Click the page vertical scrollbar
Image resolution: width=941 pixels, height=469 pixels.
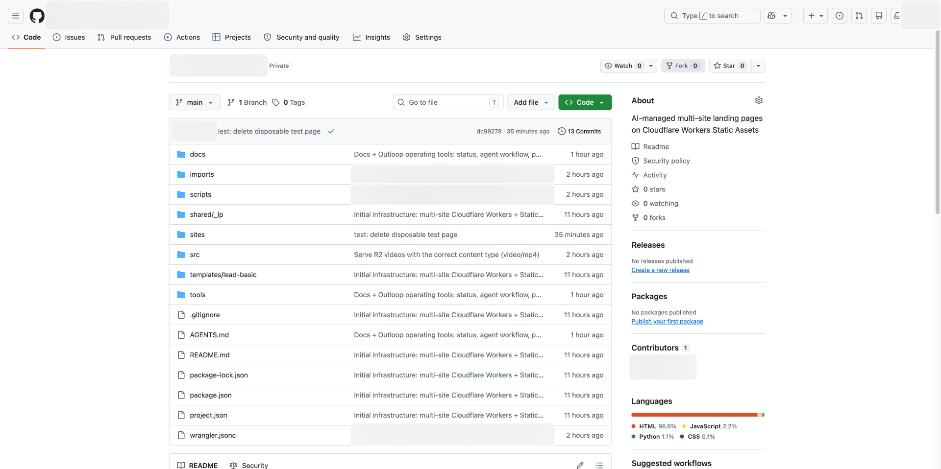(937, 120)
